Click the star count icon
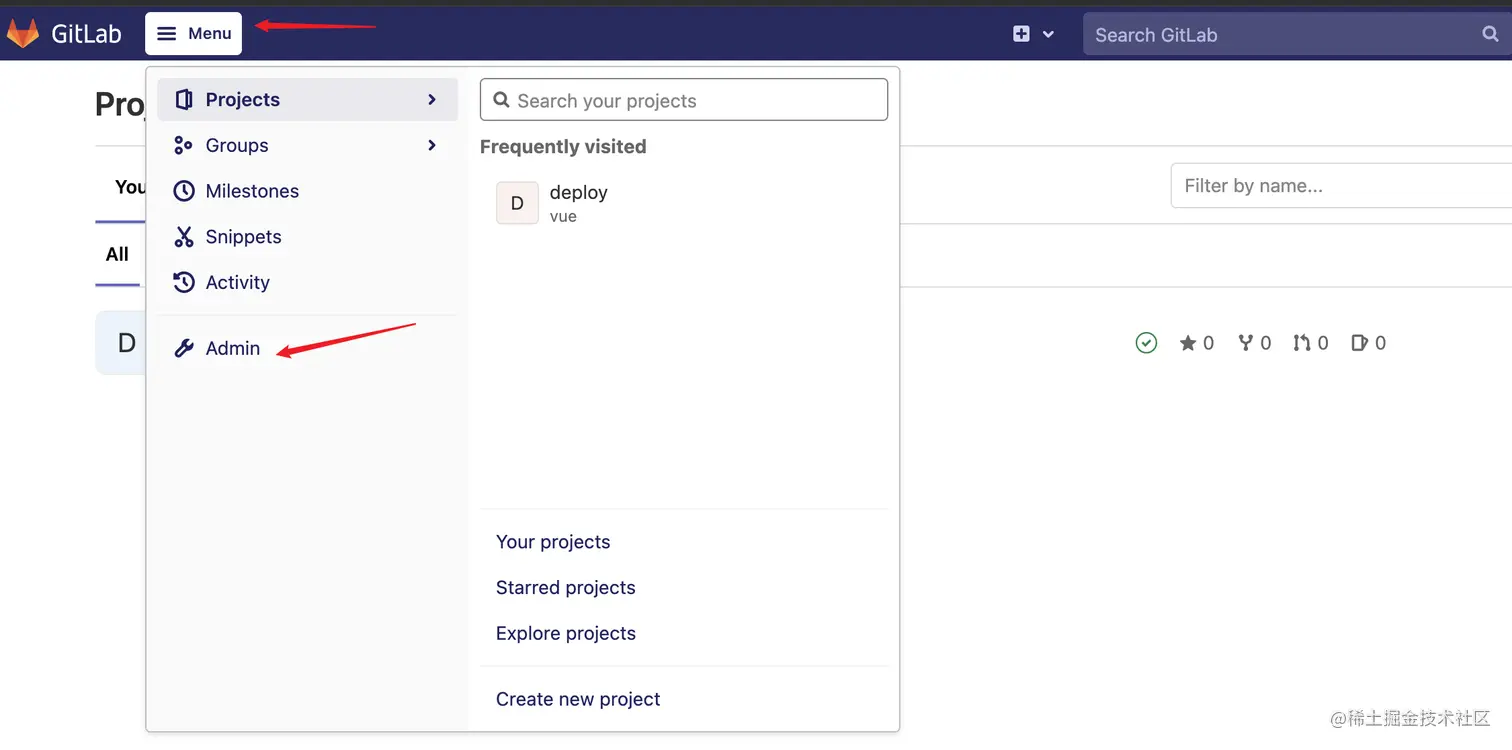Screen dimensions: 1512x750 tap(1188, 343)
